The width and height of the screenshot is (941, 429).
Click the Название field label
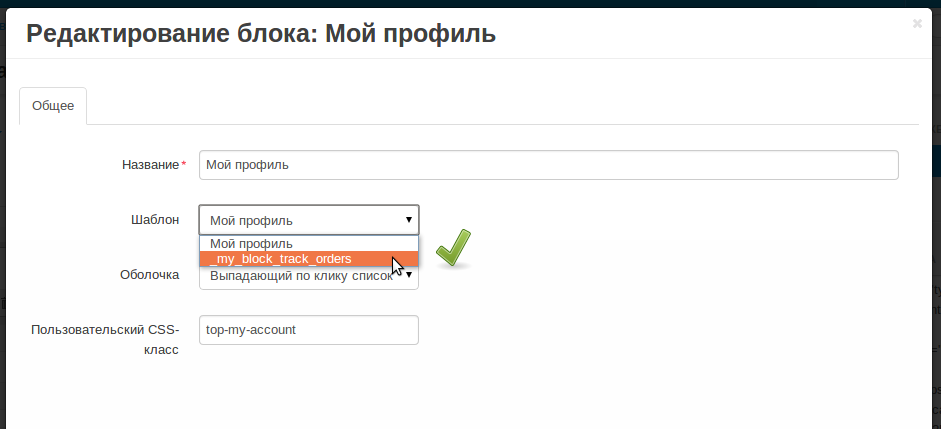pyautogui.click(x=150, y=165)
